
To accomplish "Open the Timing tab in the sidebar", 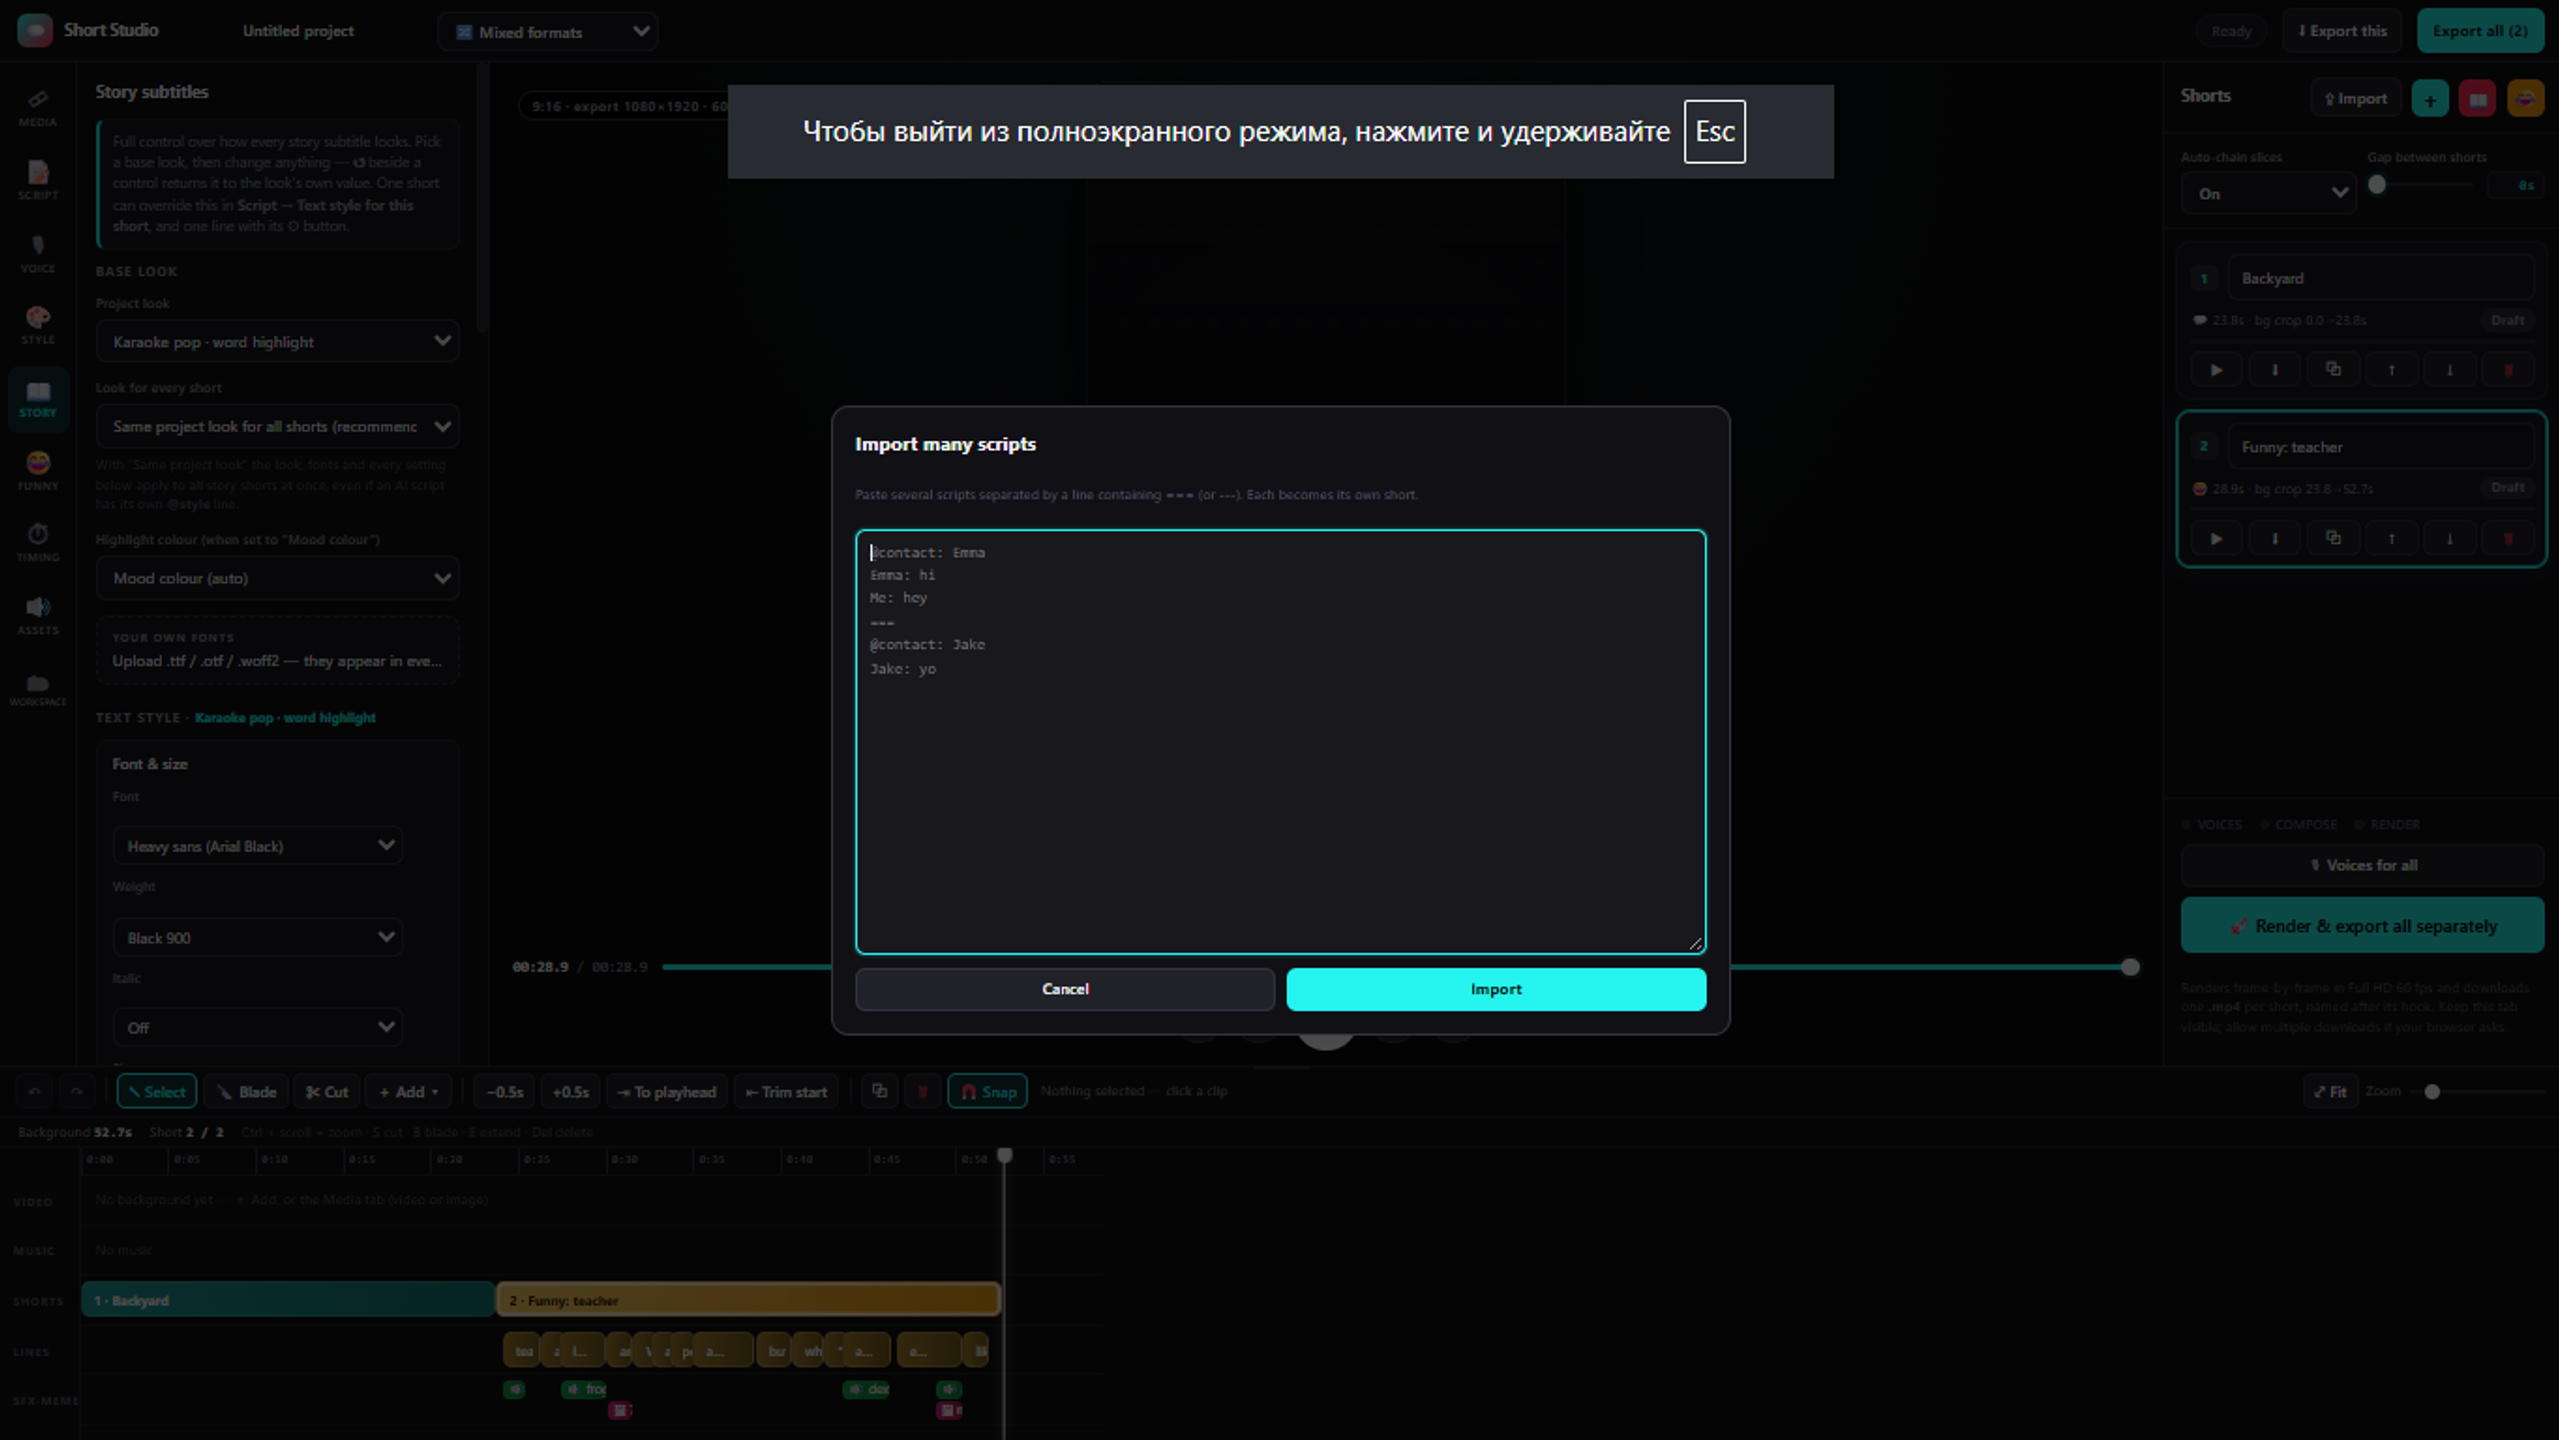I will coord(38,543).
